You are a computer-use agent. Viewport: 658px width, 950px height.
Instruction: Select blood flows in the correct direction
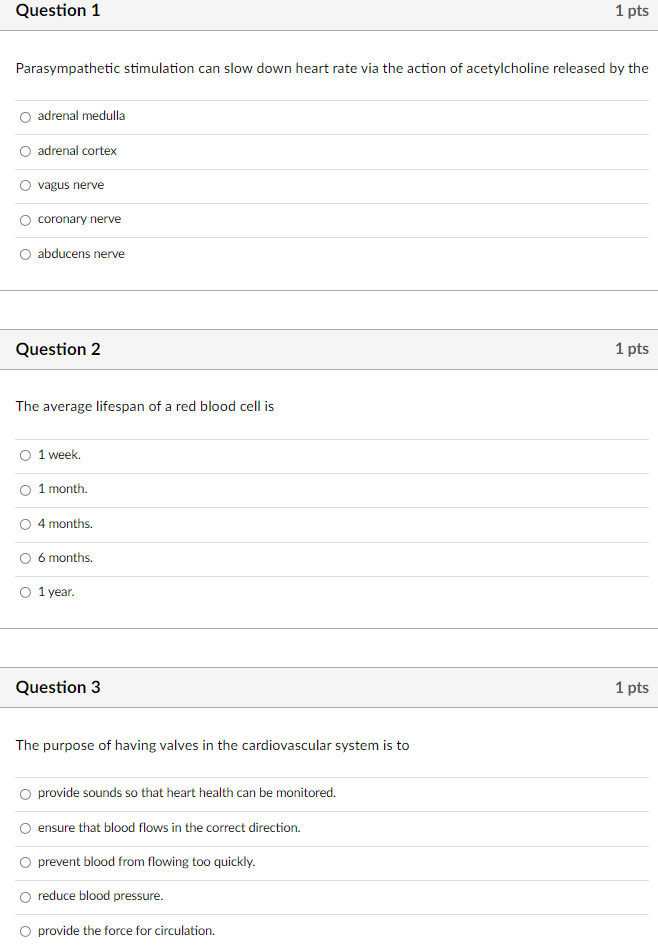pos(24,828)
